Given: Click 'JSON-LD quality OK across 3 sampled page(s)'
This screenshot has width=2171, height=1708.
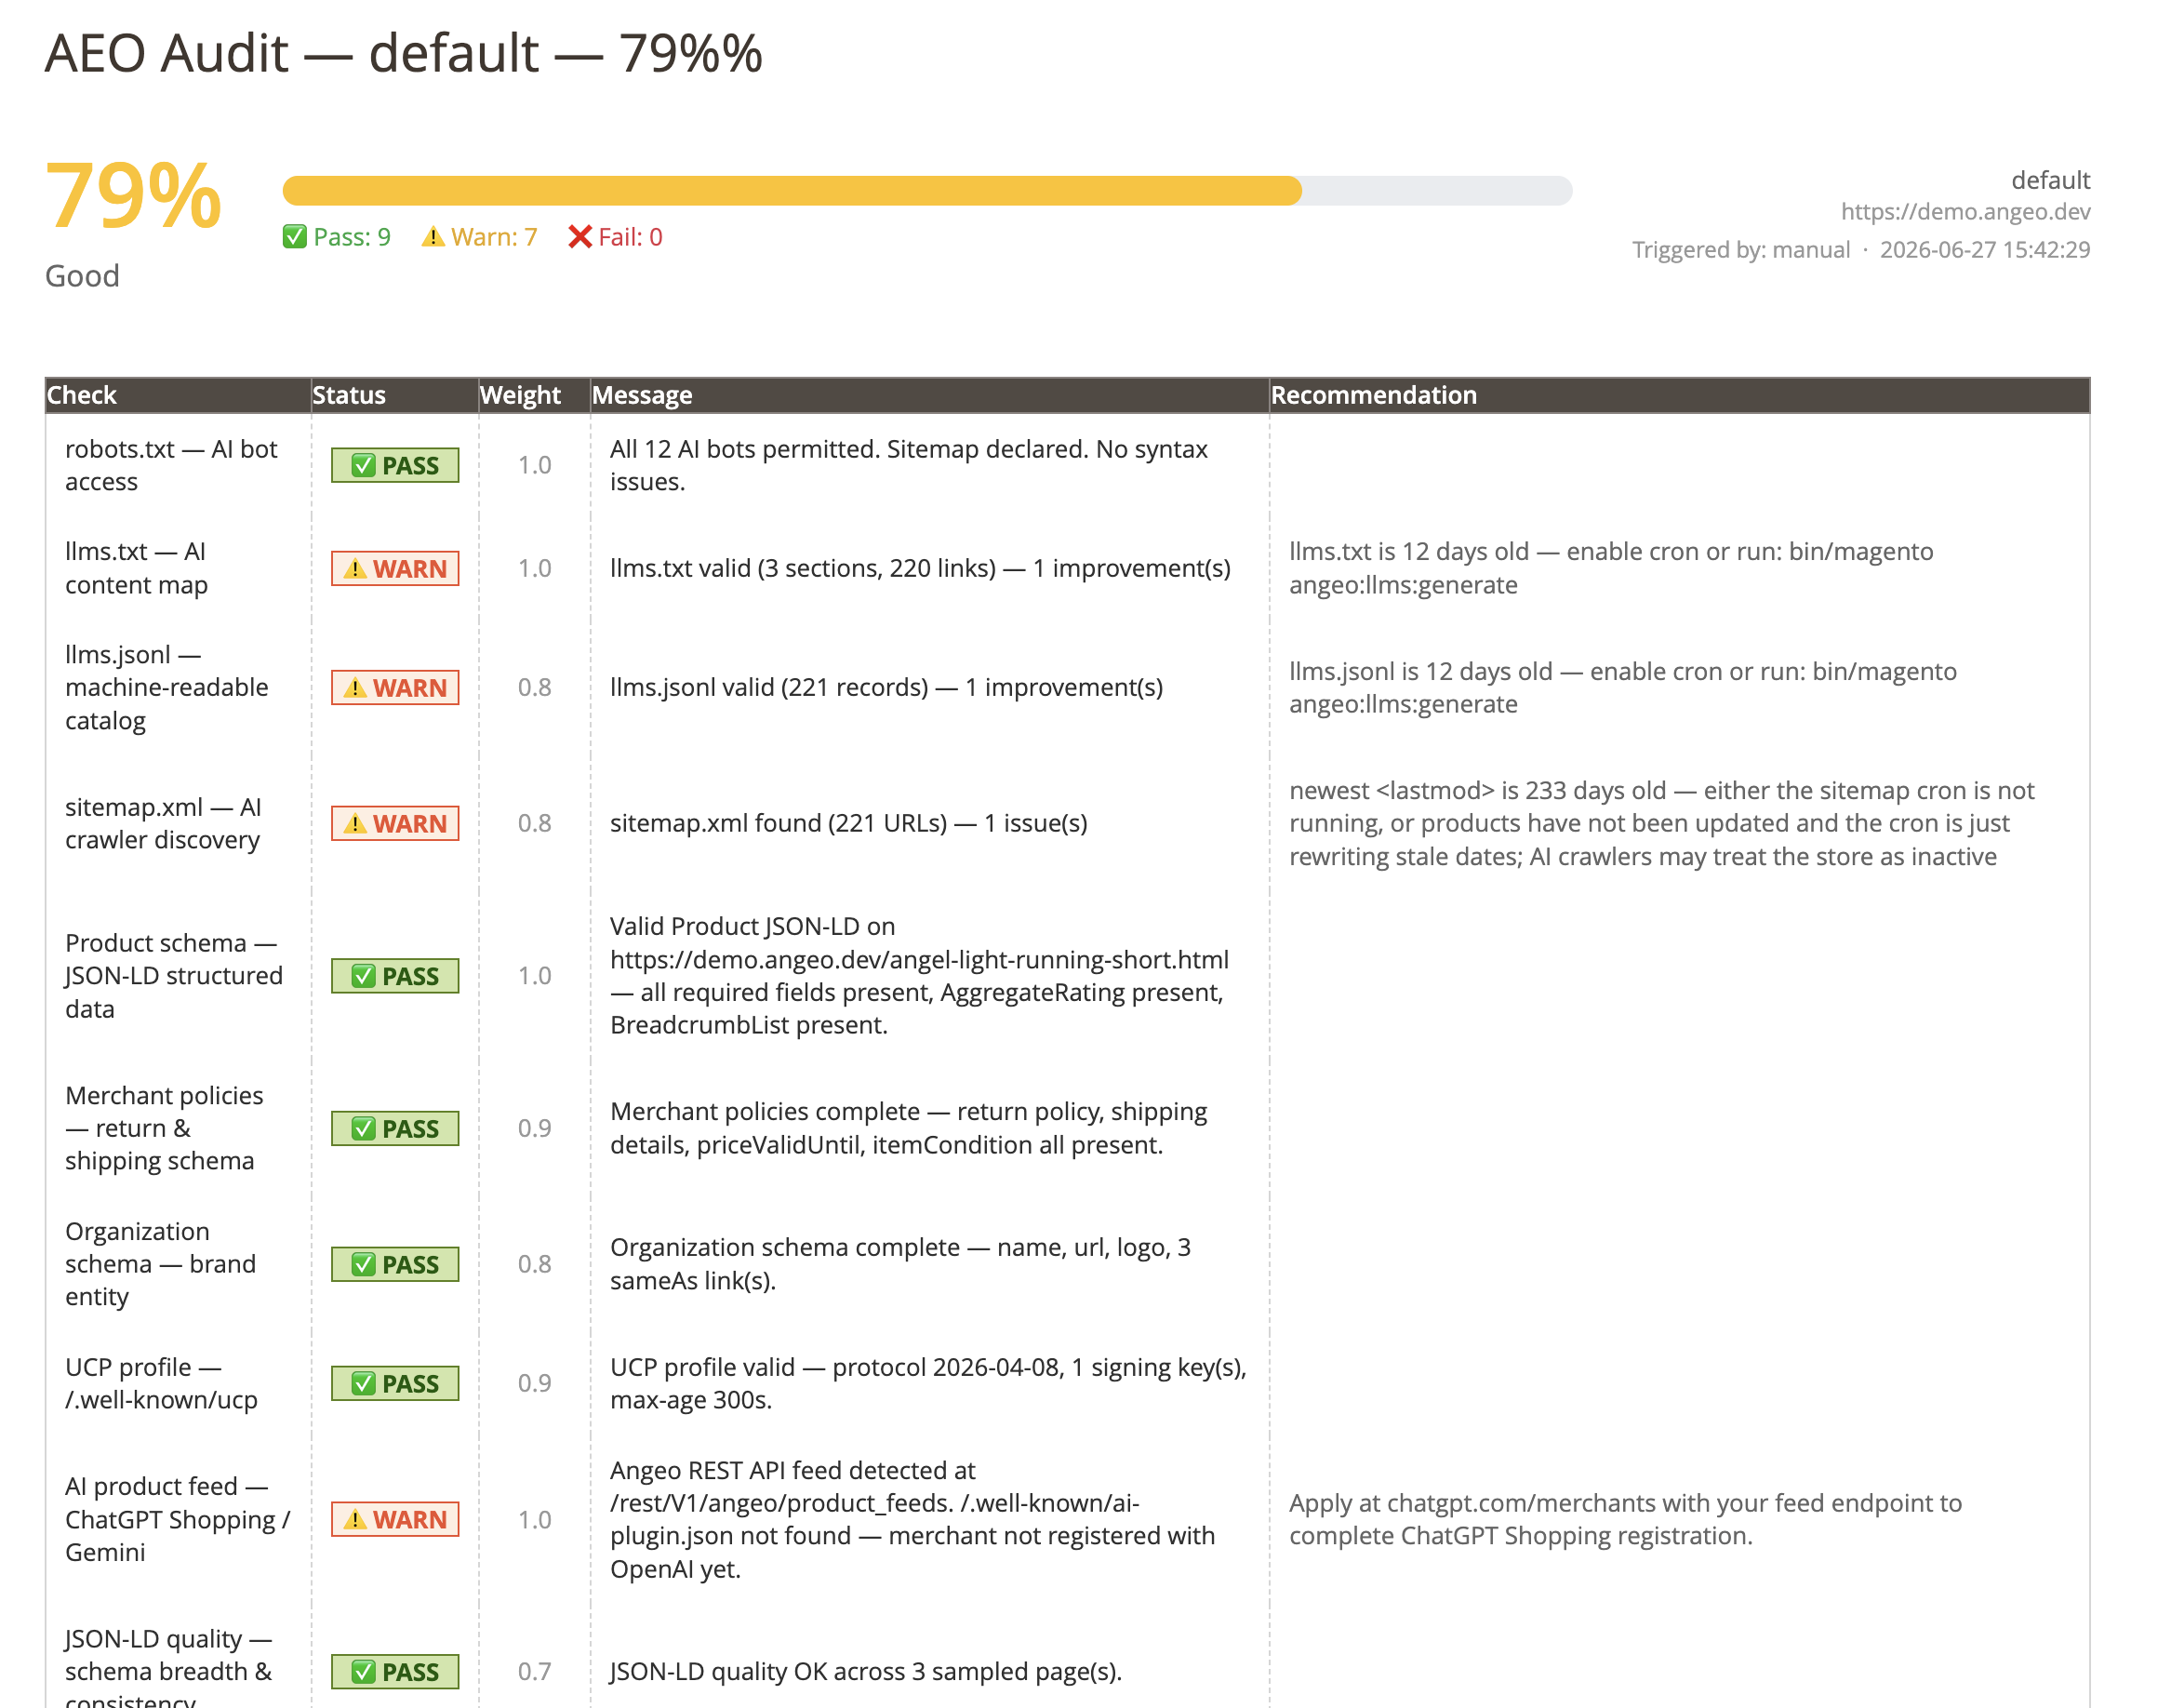Looking at the screenshot, I should coord(865,1671).
